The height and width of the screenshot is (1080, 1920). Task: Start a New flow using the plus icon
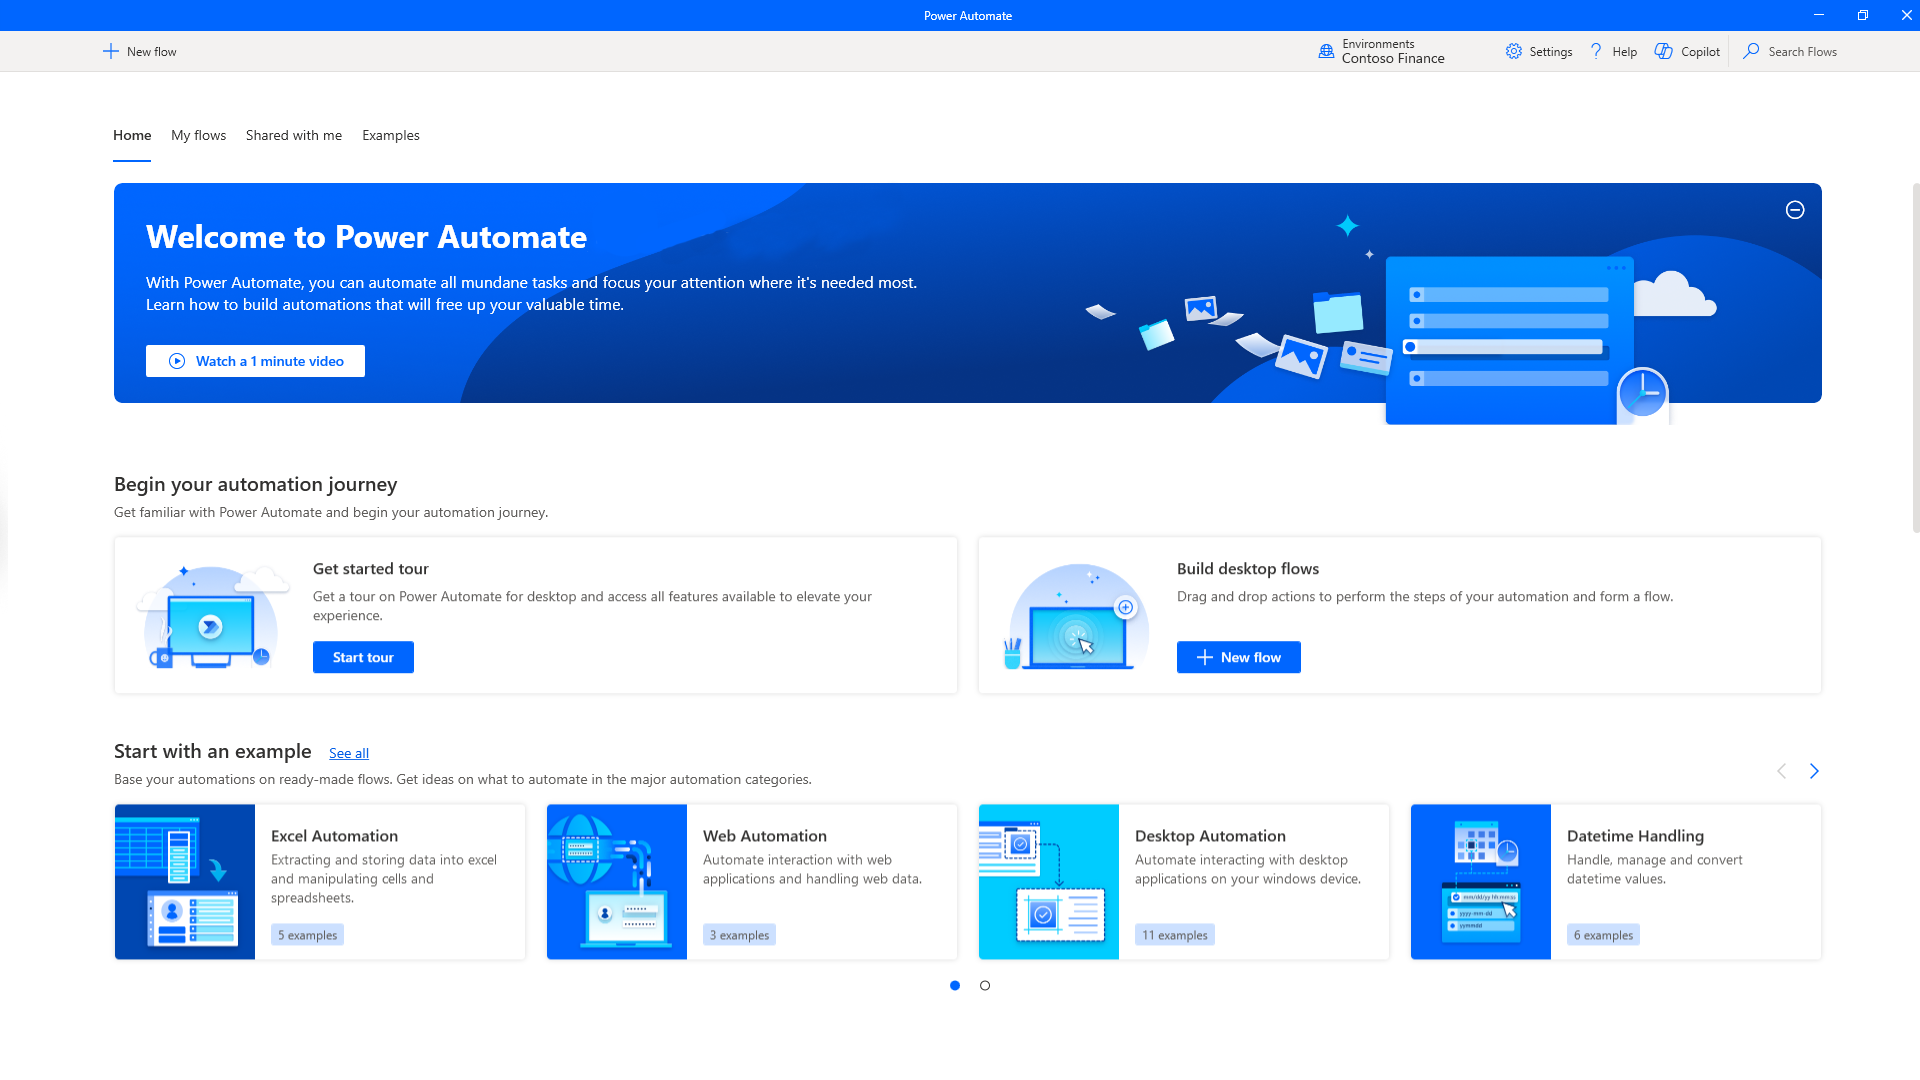coord(111,51)
